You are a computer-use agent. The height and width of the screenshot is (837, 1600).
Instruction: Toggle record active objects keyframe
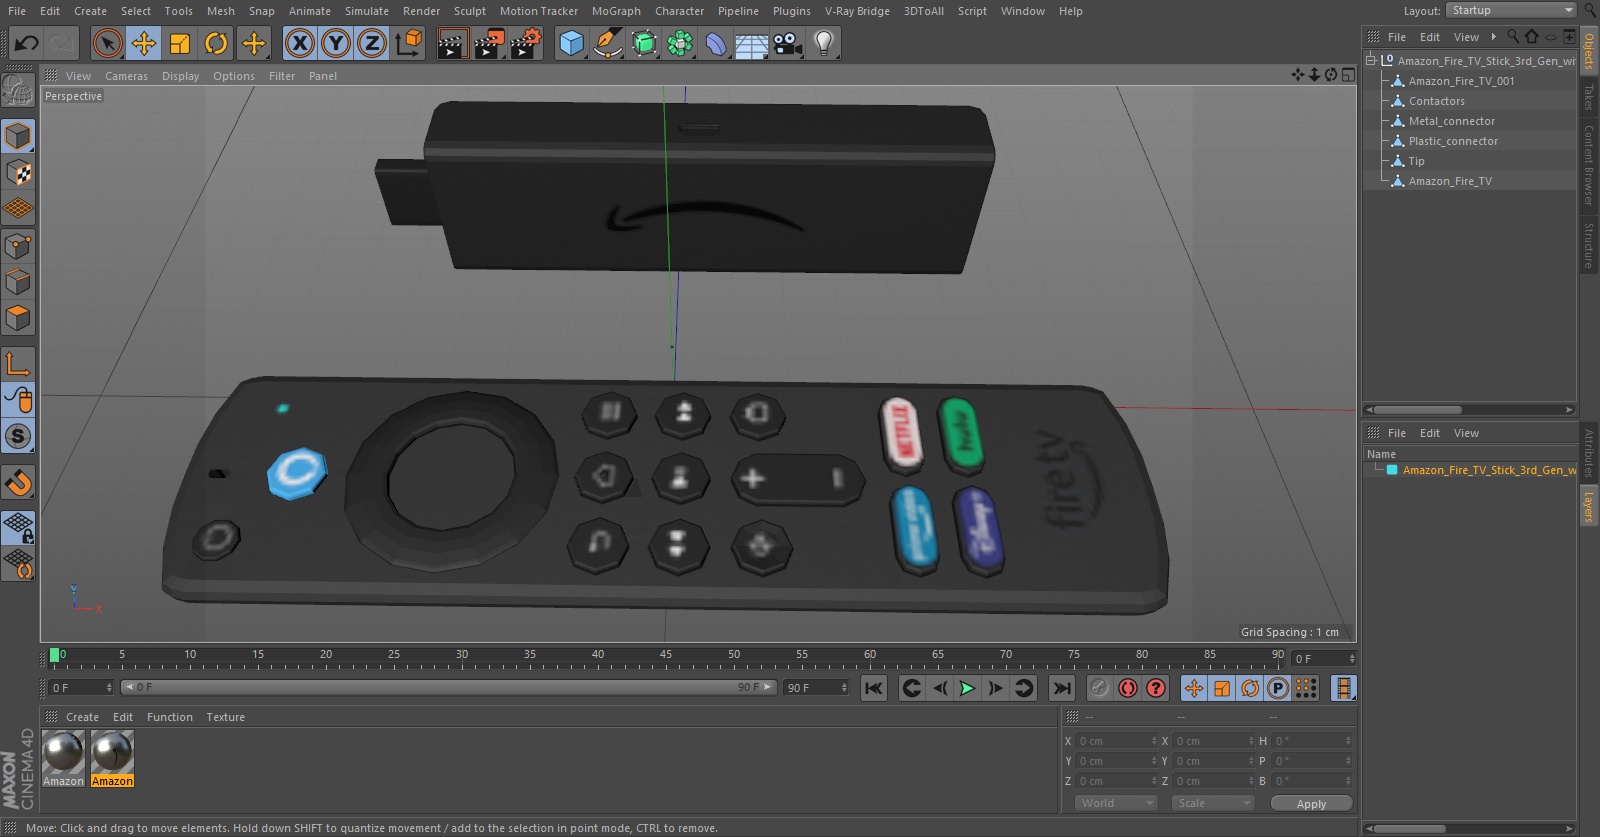tap(1099, 688)
